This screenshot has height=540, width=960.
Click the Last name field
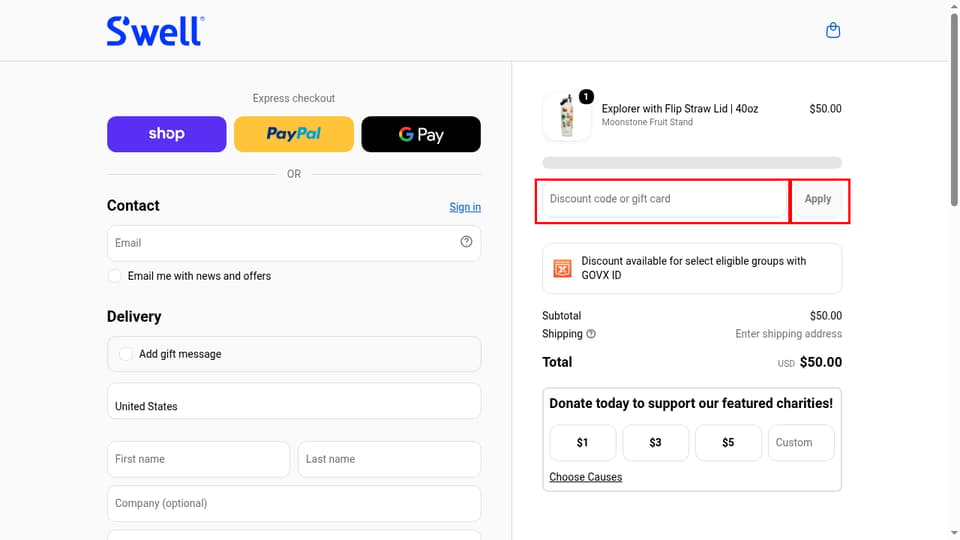[x=389, y=459]
